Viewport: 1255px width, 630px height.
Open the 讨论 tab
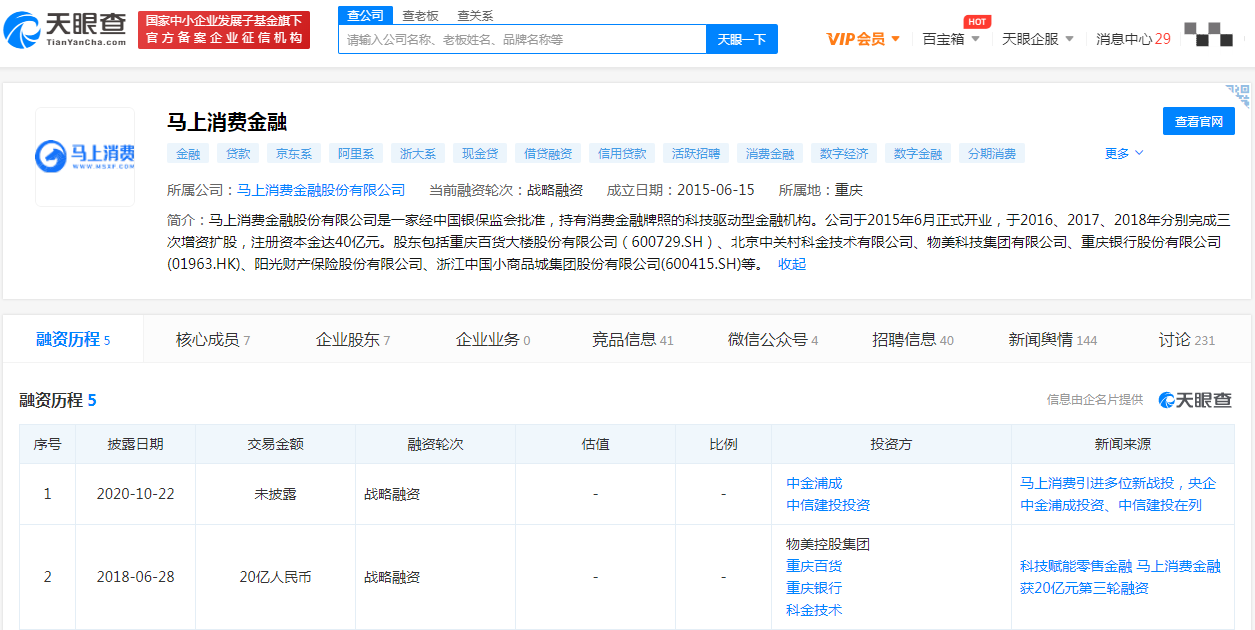(1187, 340)
